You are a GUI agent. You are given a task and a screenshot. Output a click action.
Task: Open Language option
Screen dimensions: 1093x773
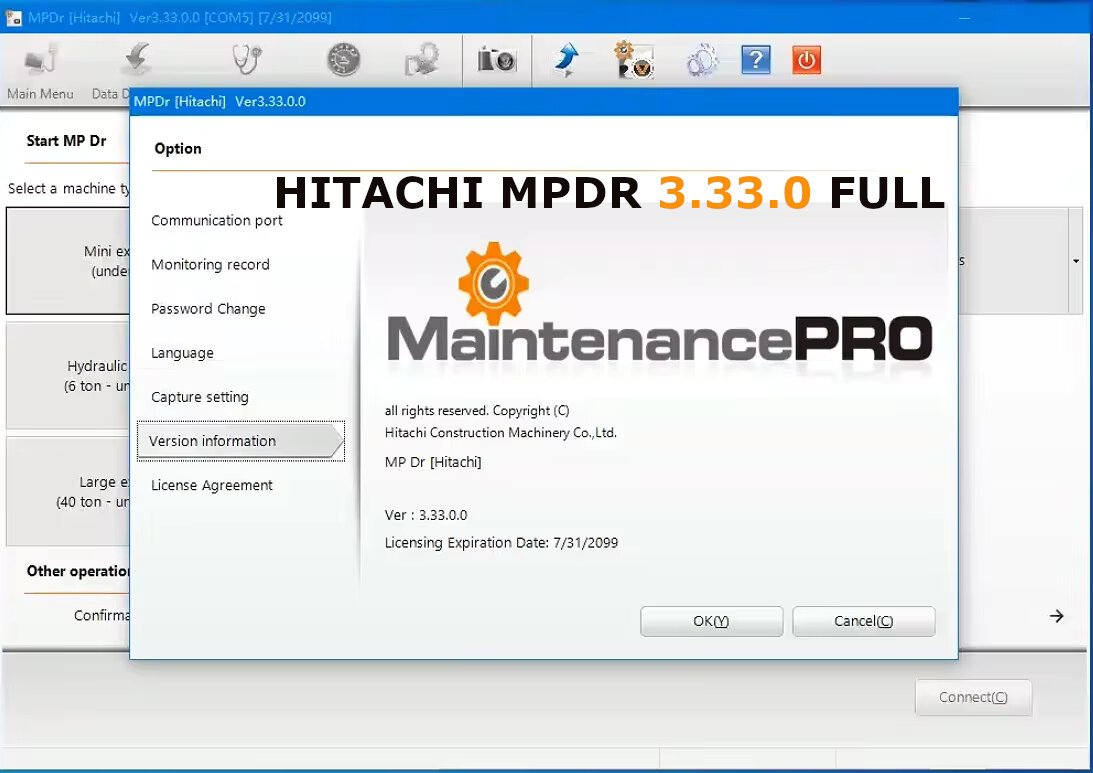point(182,353)
